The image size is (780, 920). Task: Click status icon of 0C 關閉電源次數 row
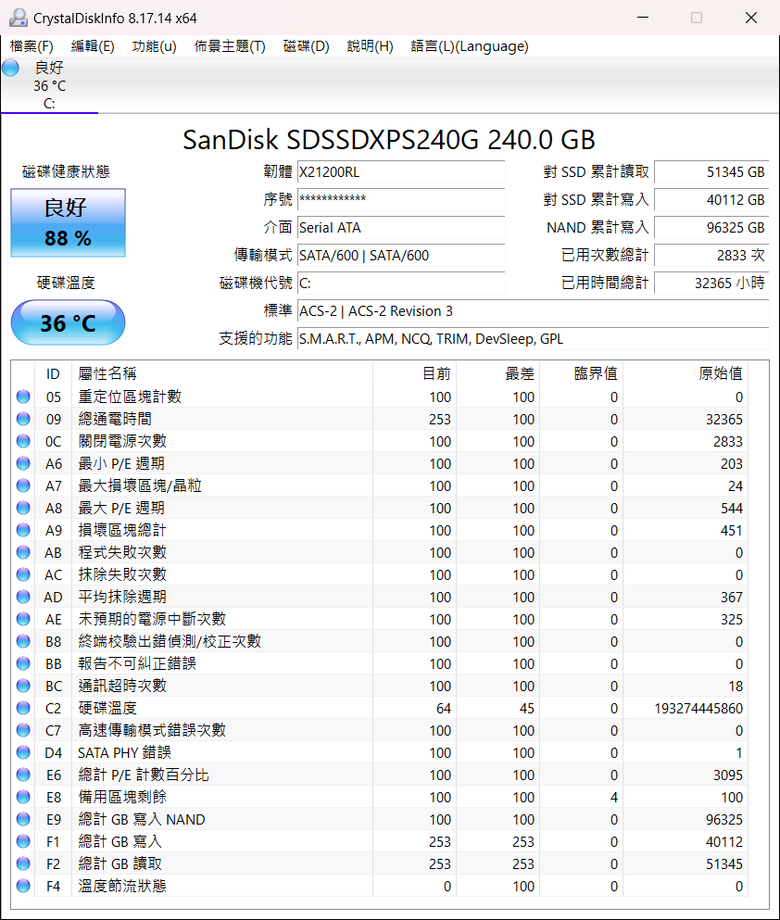[23, 441]
